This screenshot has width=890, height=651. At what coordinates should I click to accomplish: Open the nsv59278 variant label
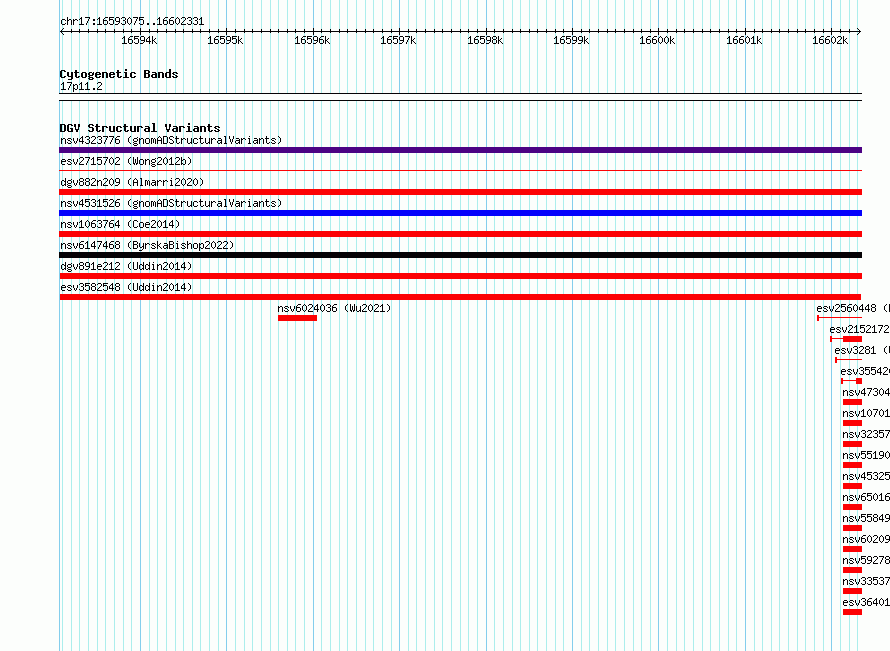click(x=866, y=560)
